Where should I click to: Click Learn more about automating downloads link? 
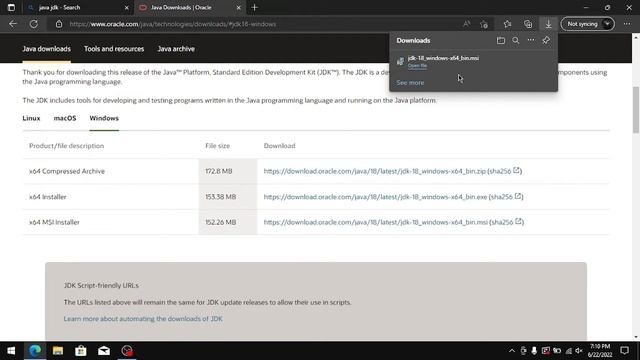tap(143, 319)
